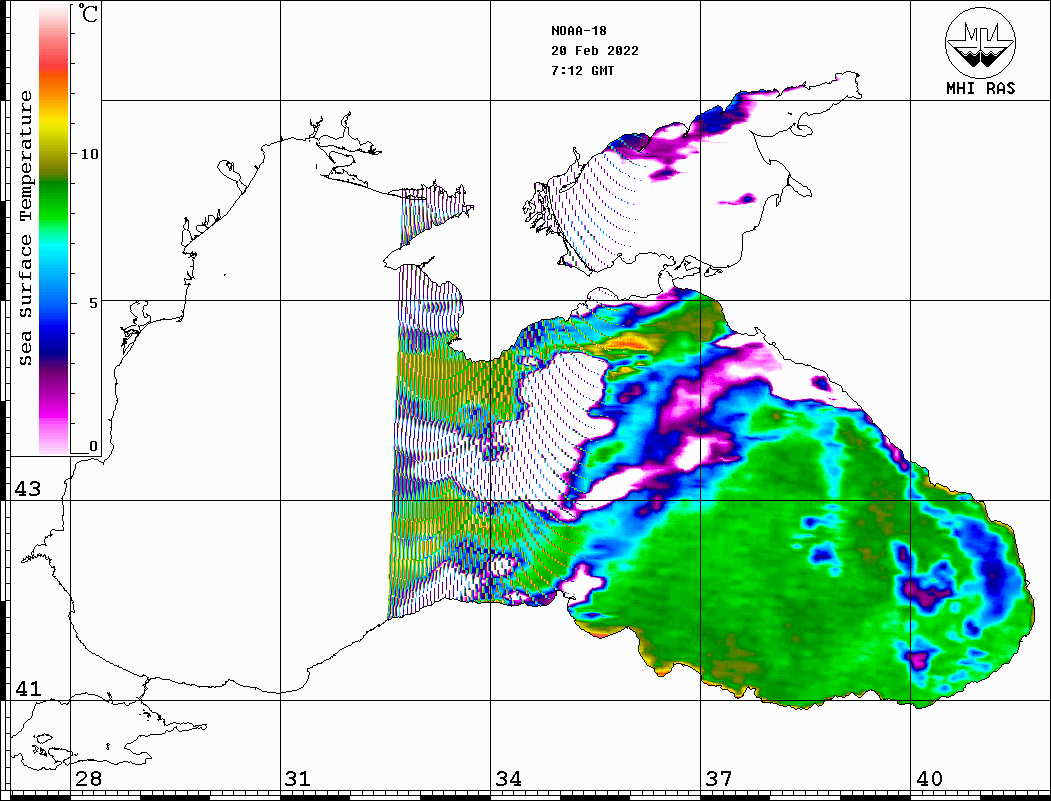Click longitude label '37'
Screen dimensions: 1051x801
(x=719, y=778)
